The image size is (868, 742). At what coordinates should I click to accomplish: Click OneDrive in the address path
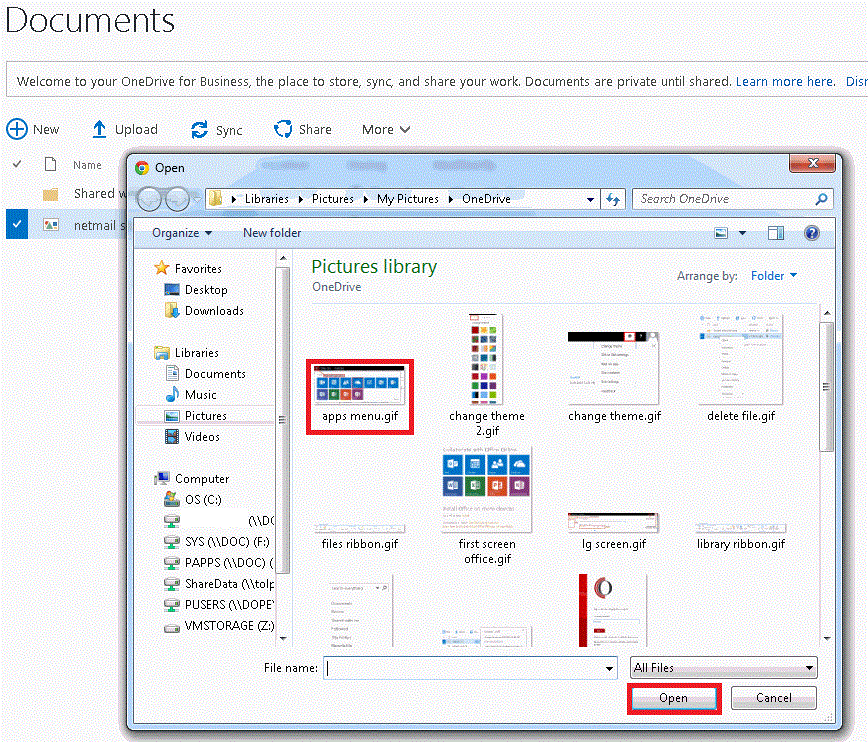tap(487, 199)
